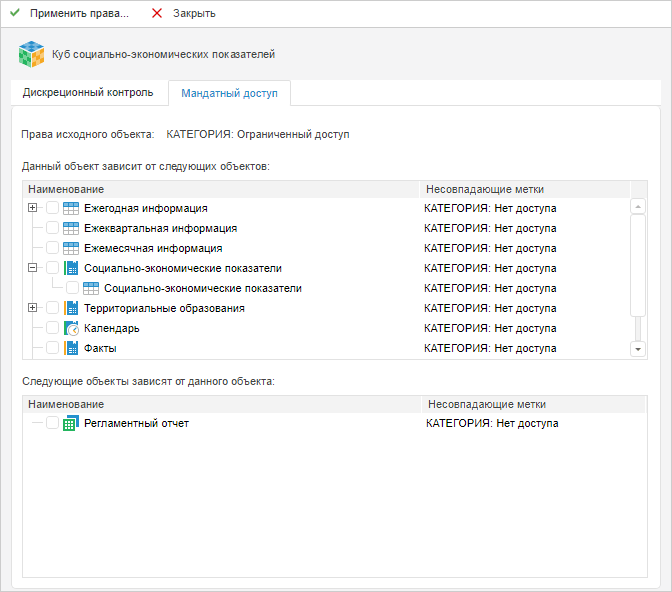The height and width of the screenshot is (592, 672).
Task: Click the calendar icon next to Календарь
Action: coord(71,328)
